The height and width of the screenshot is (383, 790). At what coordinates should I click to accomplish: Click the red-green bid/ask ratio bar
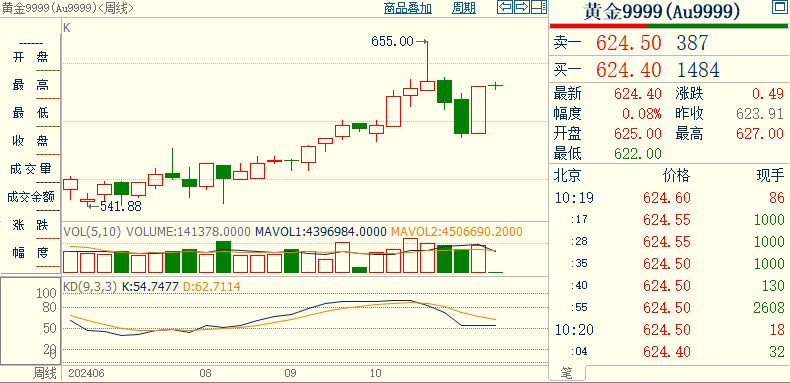click(669, 26)
